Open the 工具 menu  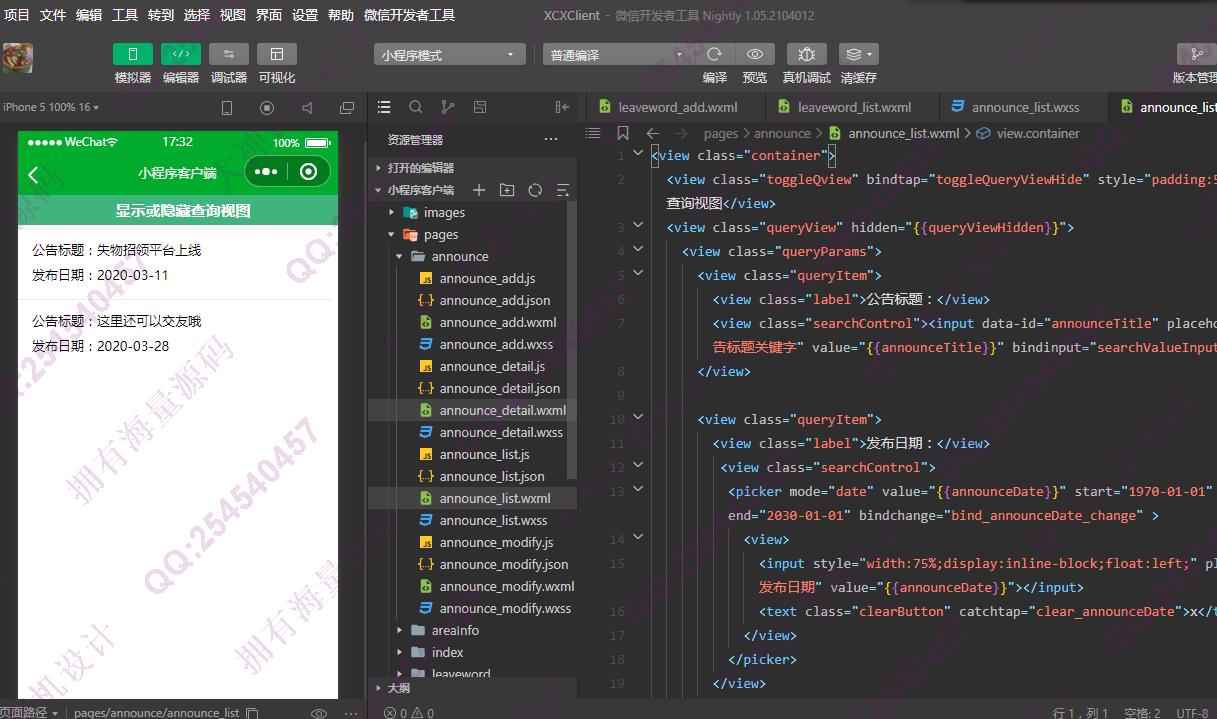(125, 15)
